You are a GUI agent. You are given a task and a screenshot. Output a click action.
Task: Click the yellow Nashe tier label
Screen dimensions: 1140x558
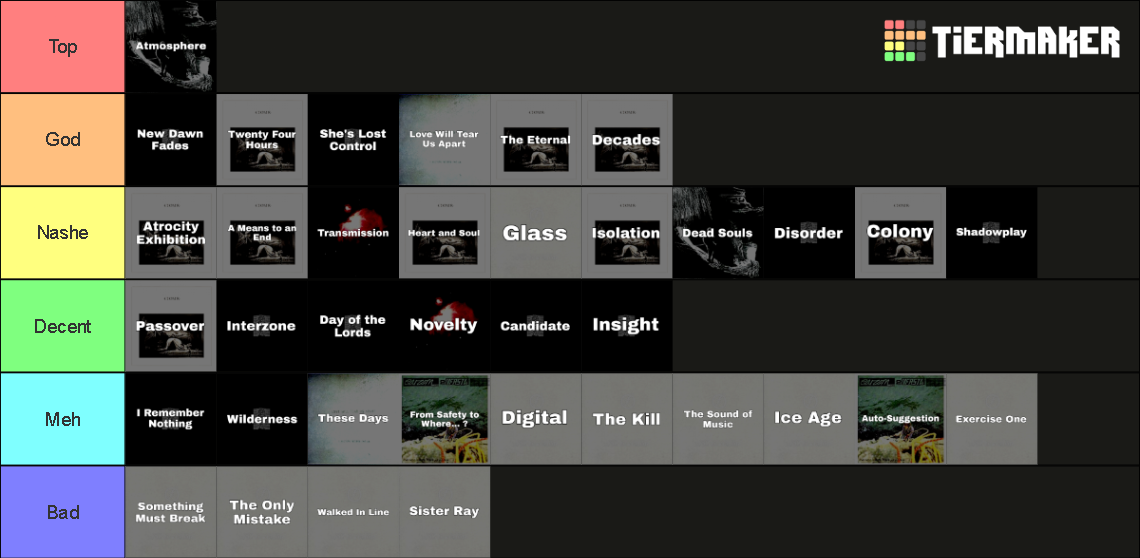click(x=63, y=233)
